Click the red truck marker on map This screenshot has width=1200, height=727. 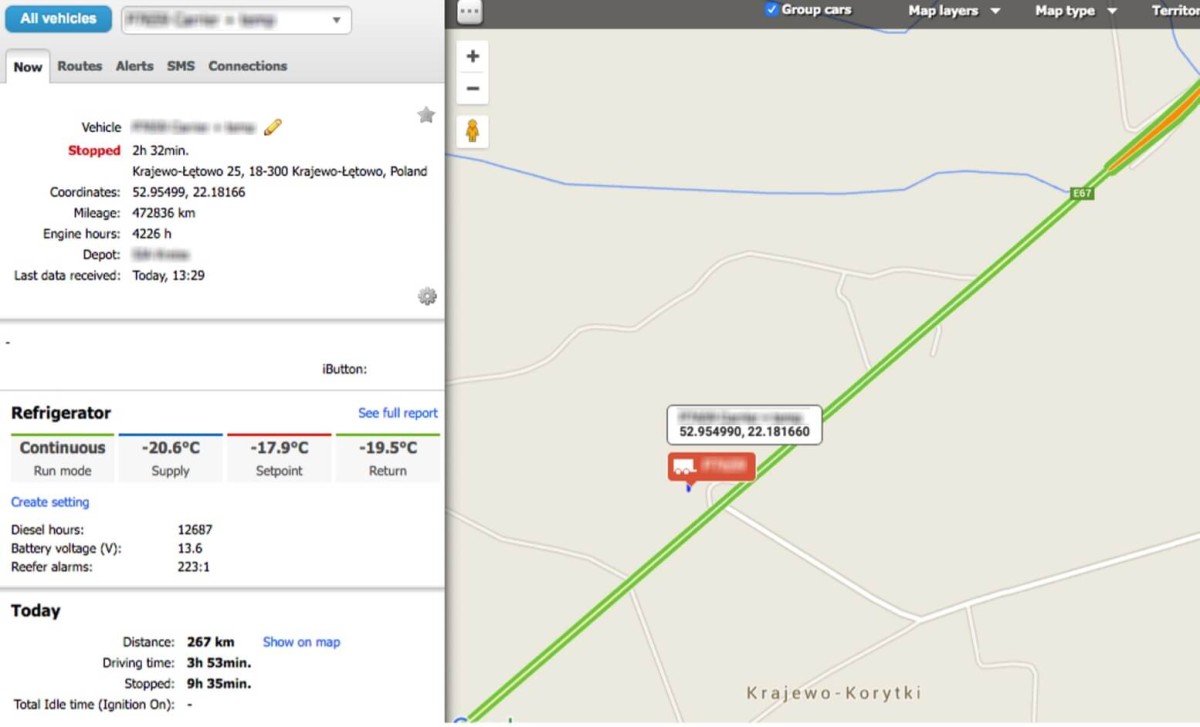coord(711,466)
